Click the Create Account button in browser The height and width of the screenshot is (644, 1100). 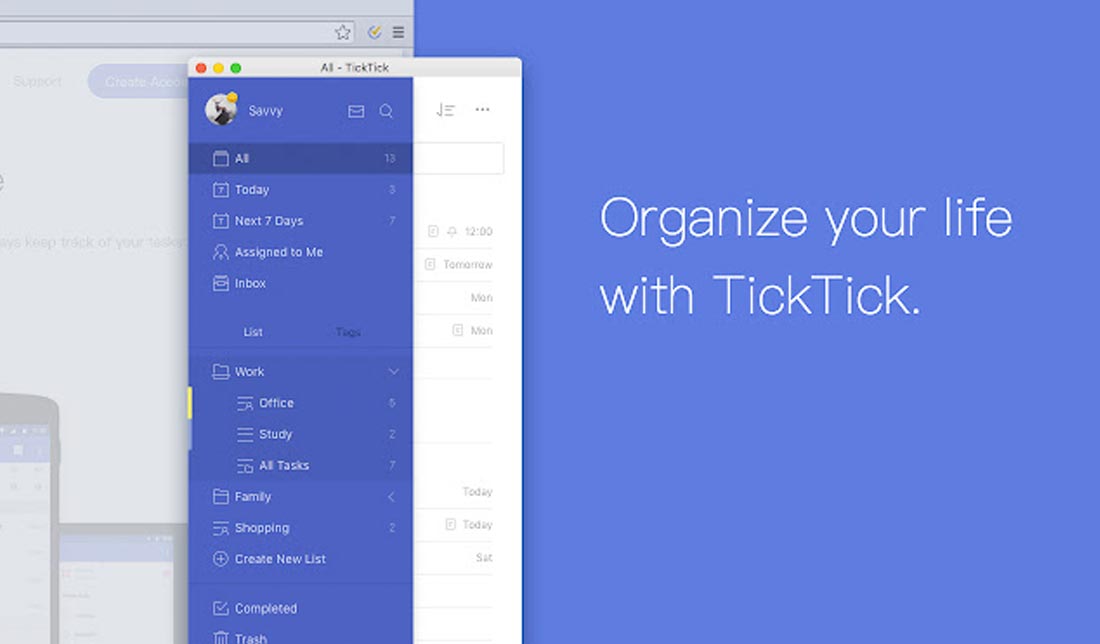(140, 81)
